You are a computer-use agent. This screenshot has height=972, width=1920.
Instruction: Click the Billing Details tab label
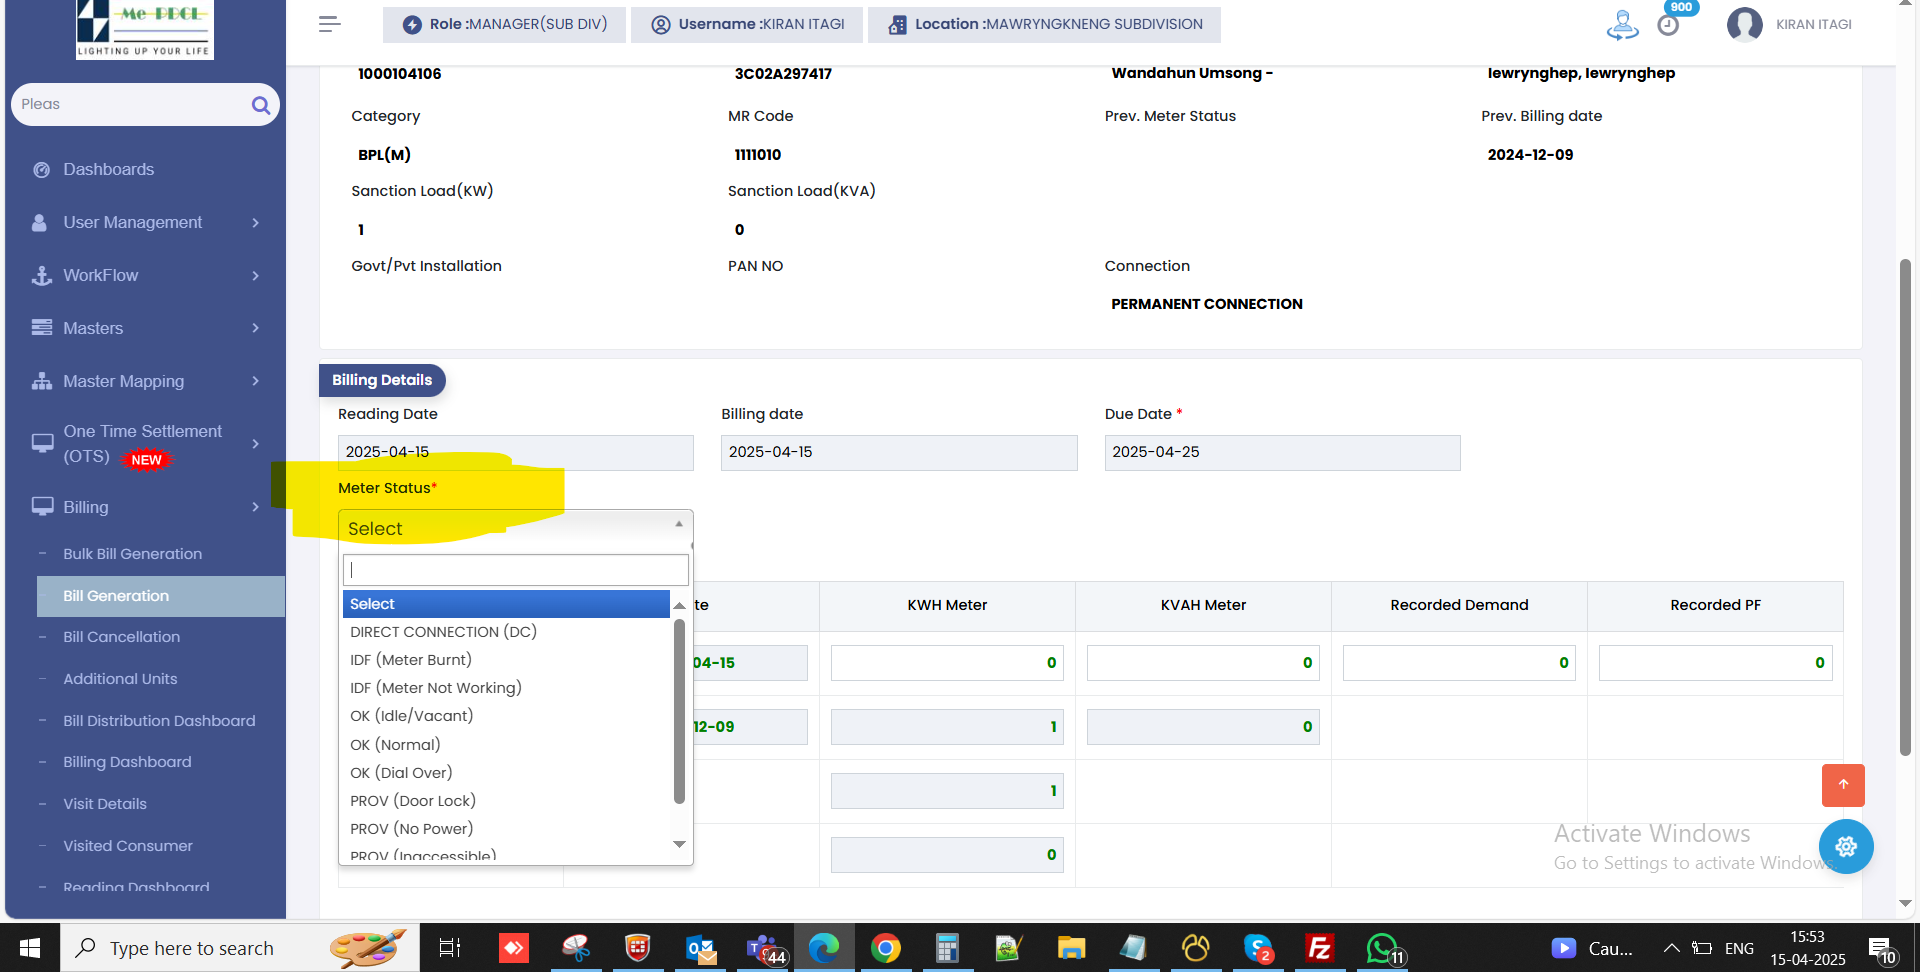click(382, 380)
